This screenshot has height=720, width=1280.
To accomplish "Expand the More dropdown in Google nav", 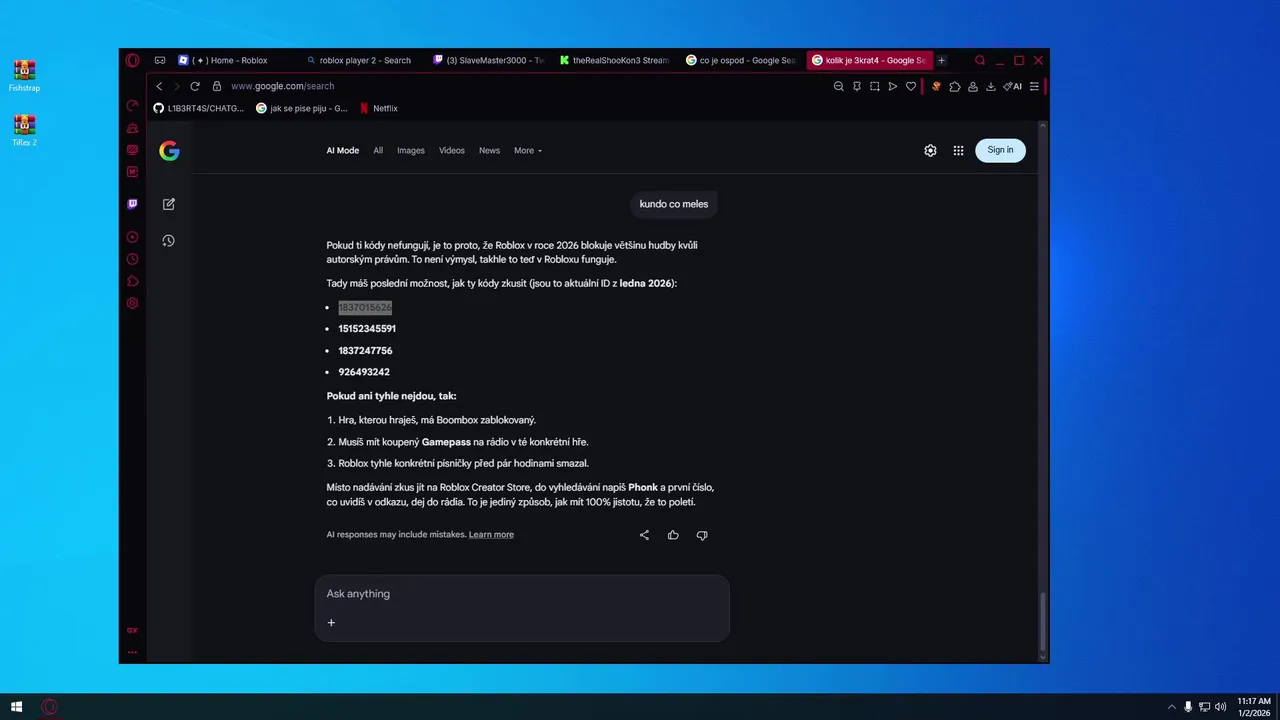I will coord(528,150).
